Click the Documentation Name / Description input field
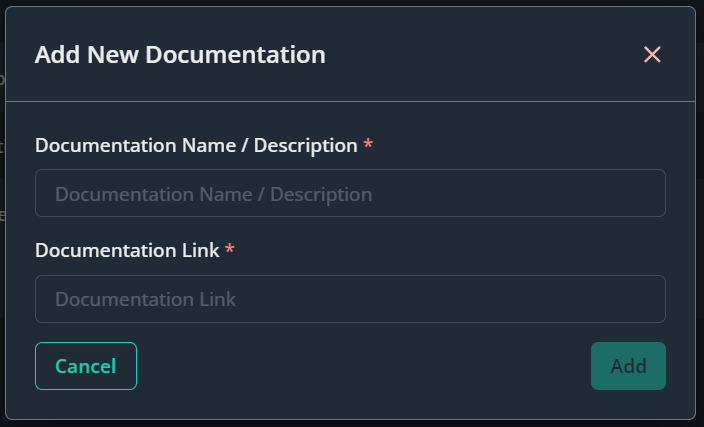 point(350,193)
